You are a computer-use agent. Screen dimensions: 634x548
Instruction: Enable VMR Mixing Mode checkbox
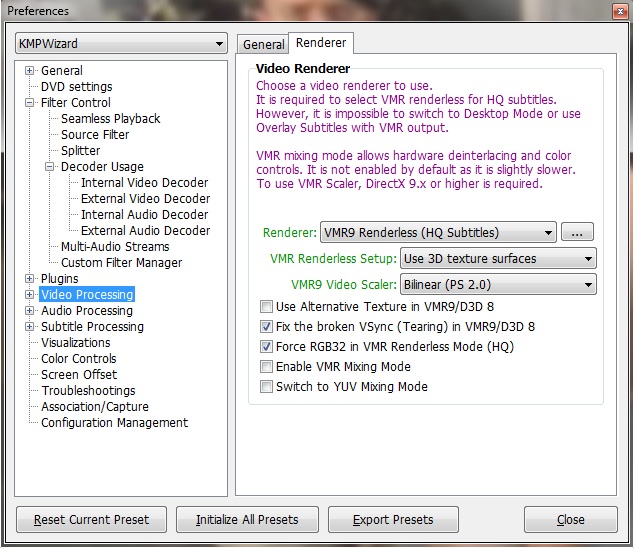(x=266, y=366)
